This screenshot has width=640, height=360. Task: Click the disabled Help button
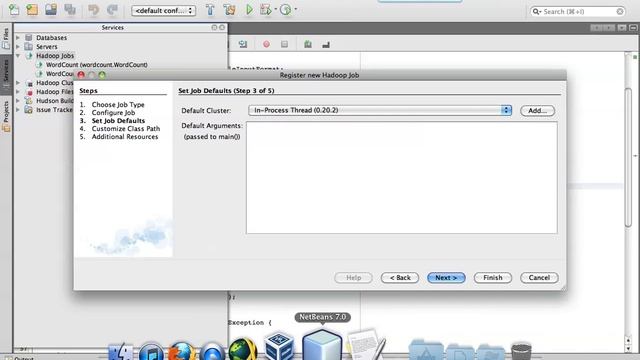tap(353, 278)
